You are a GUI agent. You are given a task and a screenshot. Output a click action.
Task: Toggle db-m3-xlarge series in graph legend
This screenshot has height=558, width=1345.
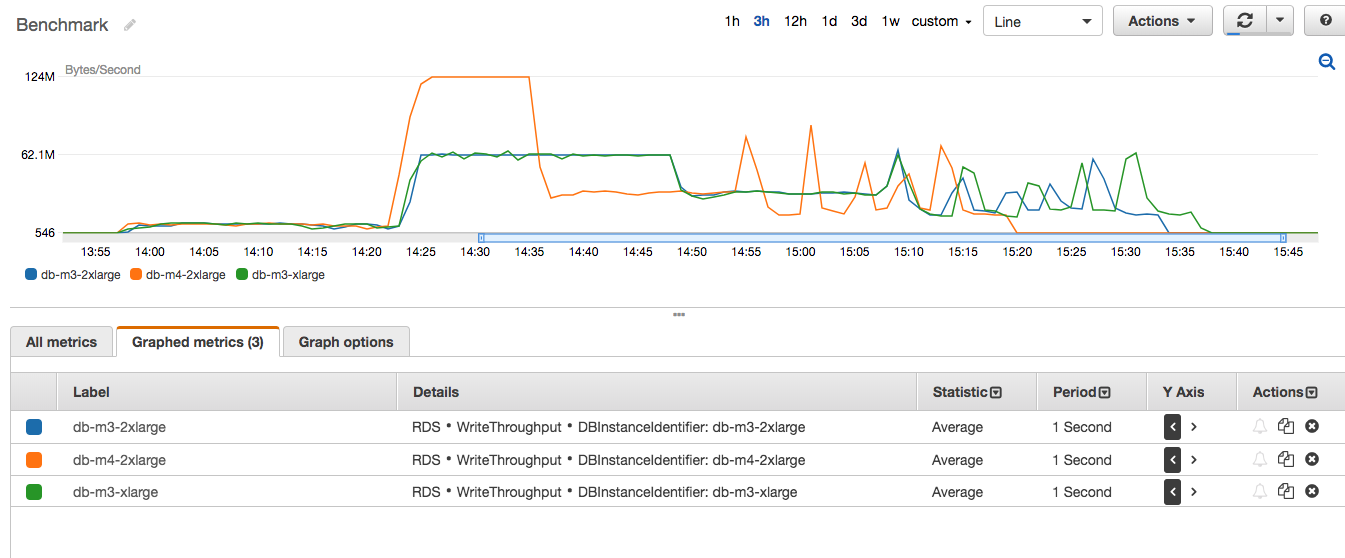coord(280,274)
